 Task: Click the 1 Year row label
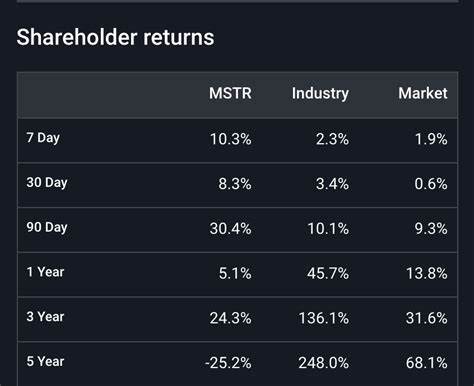point(45,272)
